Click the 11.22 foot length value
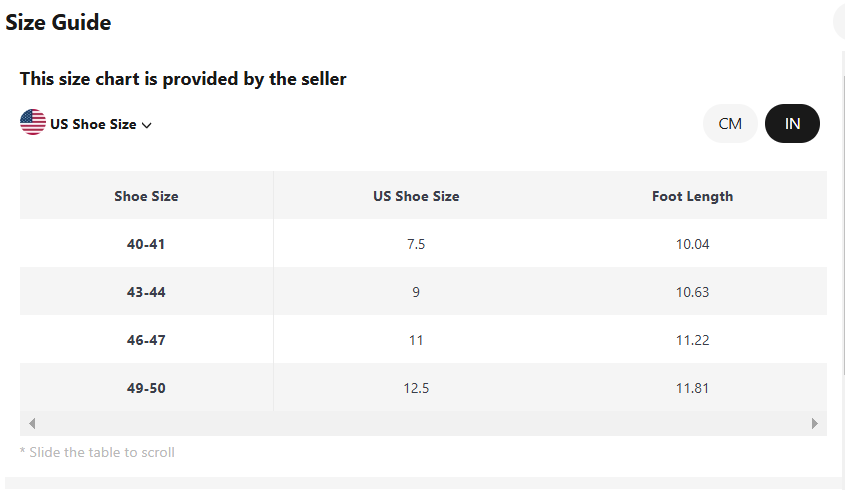Image resolution: width=845 pixels, height=490 pixels. tap(692, 340)
